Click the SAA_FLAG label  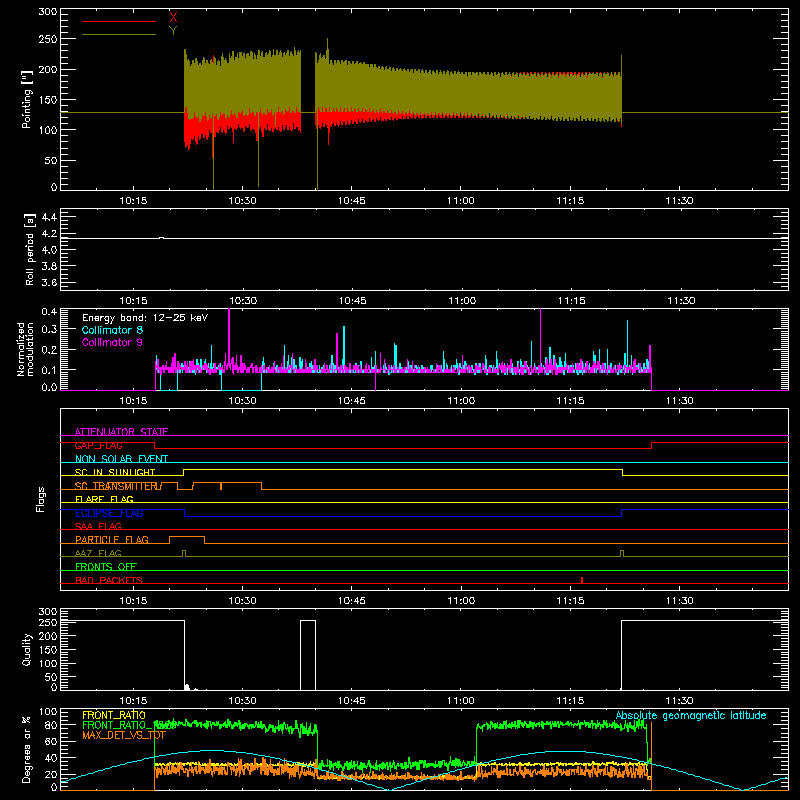click(x=98, y=526)
